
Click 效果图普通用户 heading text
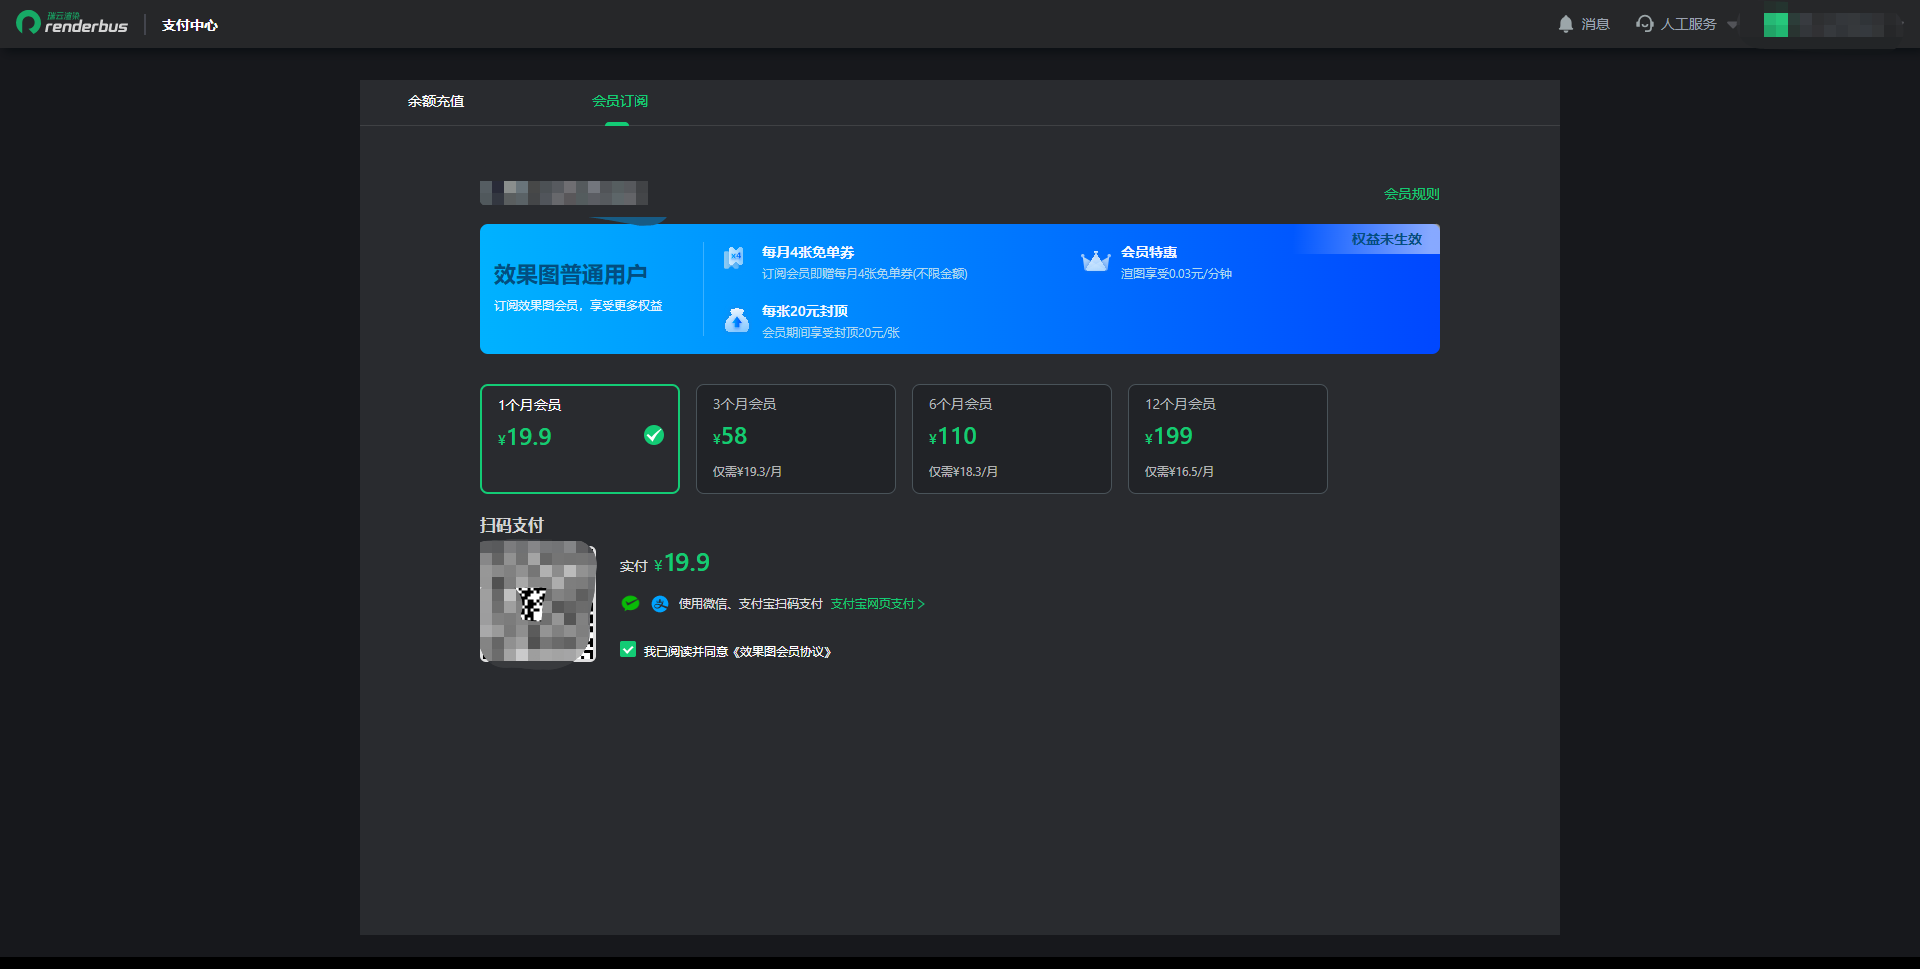point(570,275)
